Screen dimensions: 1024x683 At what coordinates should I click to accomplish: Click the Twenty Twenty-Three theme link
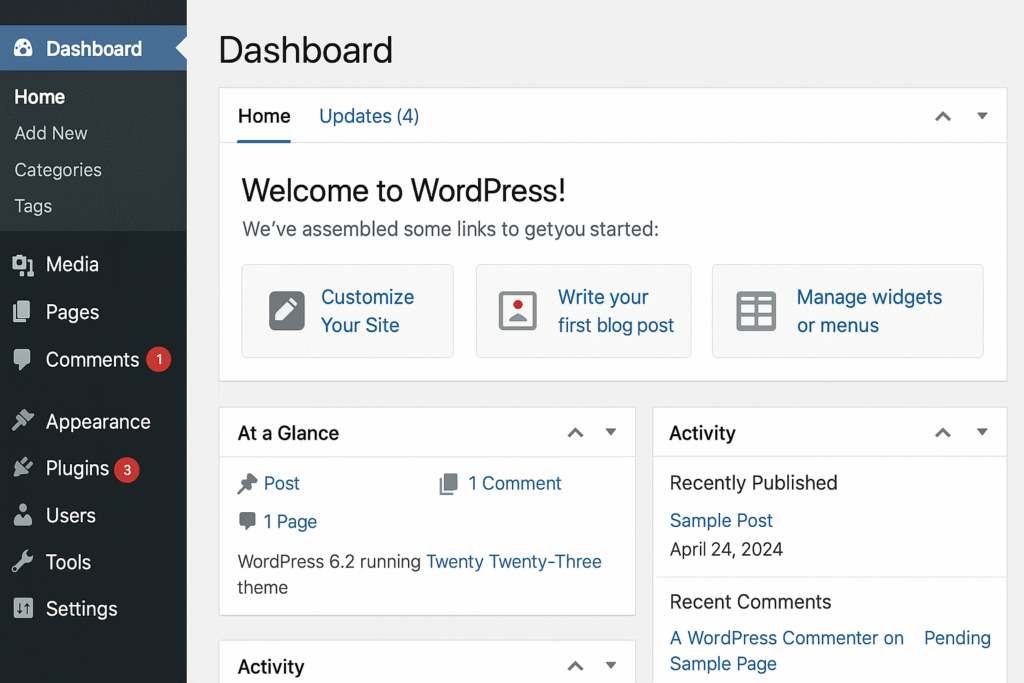click(x=513, y=561)
